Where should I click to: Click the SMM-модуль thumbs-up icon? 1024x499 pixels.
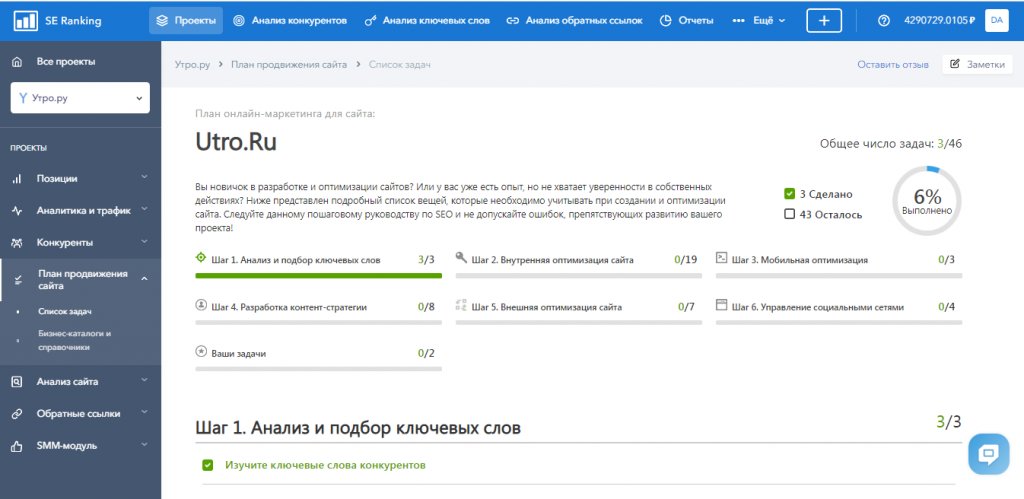coord(17,445)
